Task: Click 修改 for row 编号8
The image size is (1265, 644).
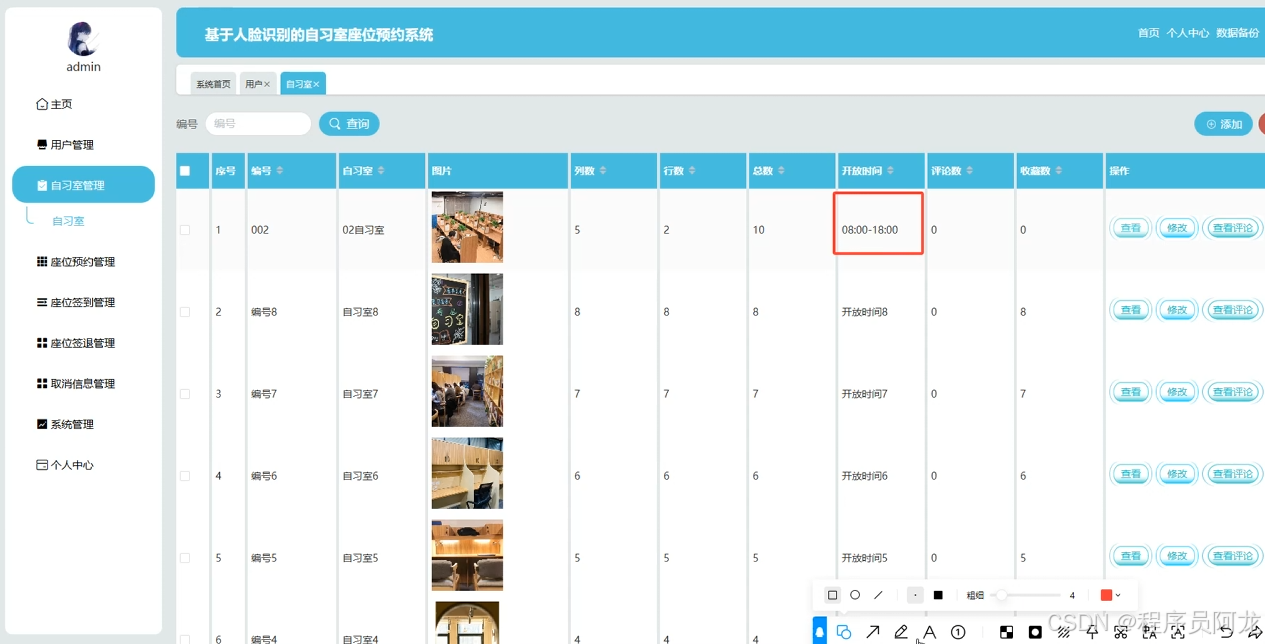Action: [1177, 310]
